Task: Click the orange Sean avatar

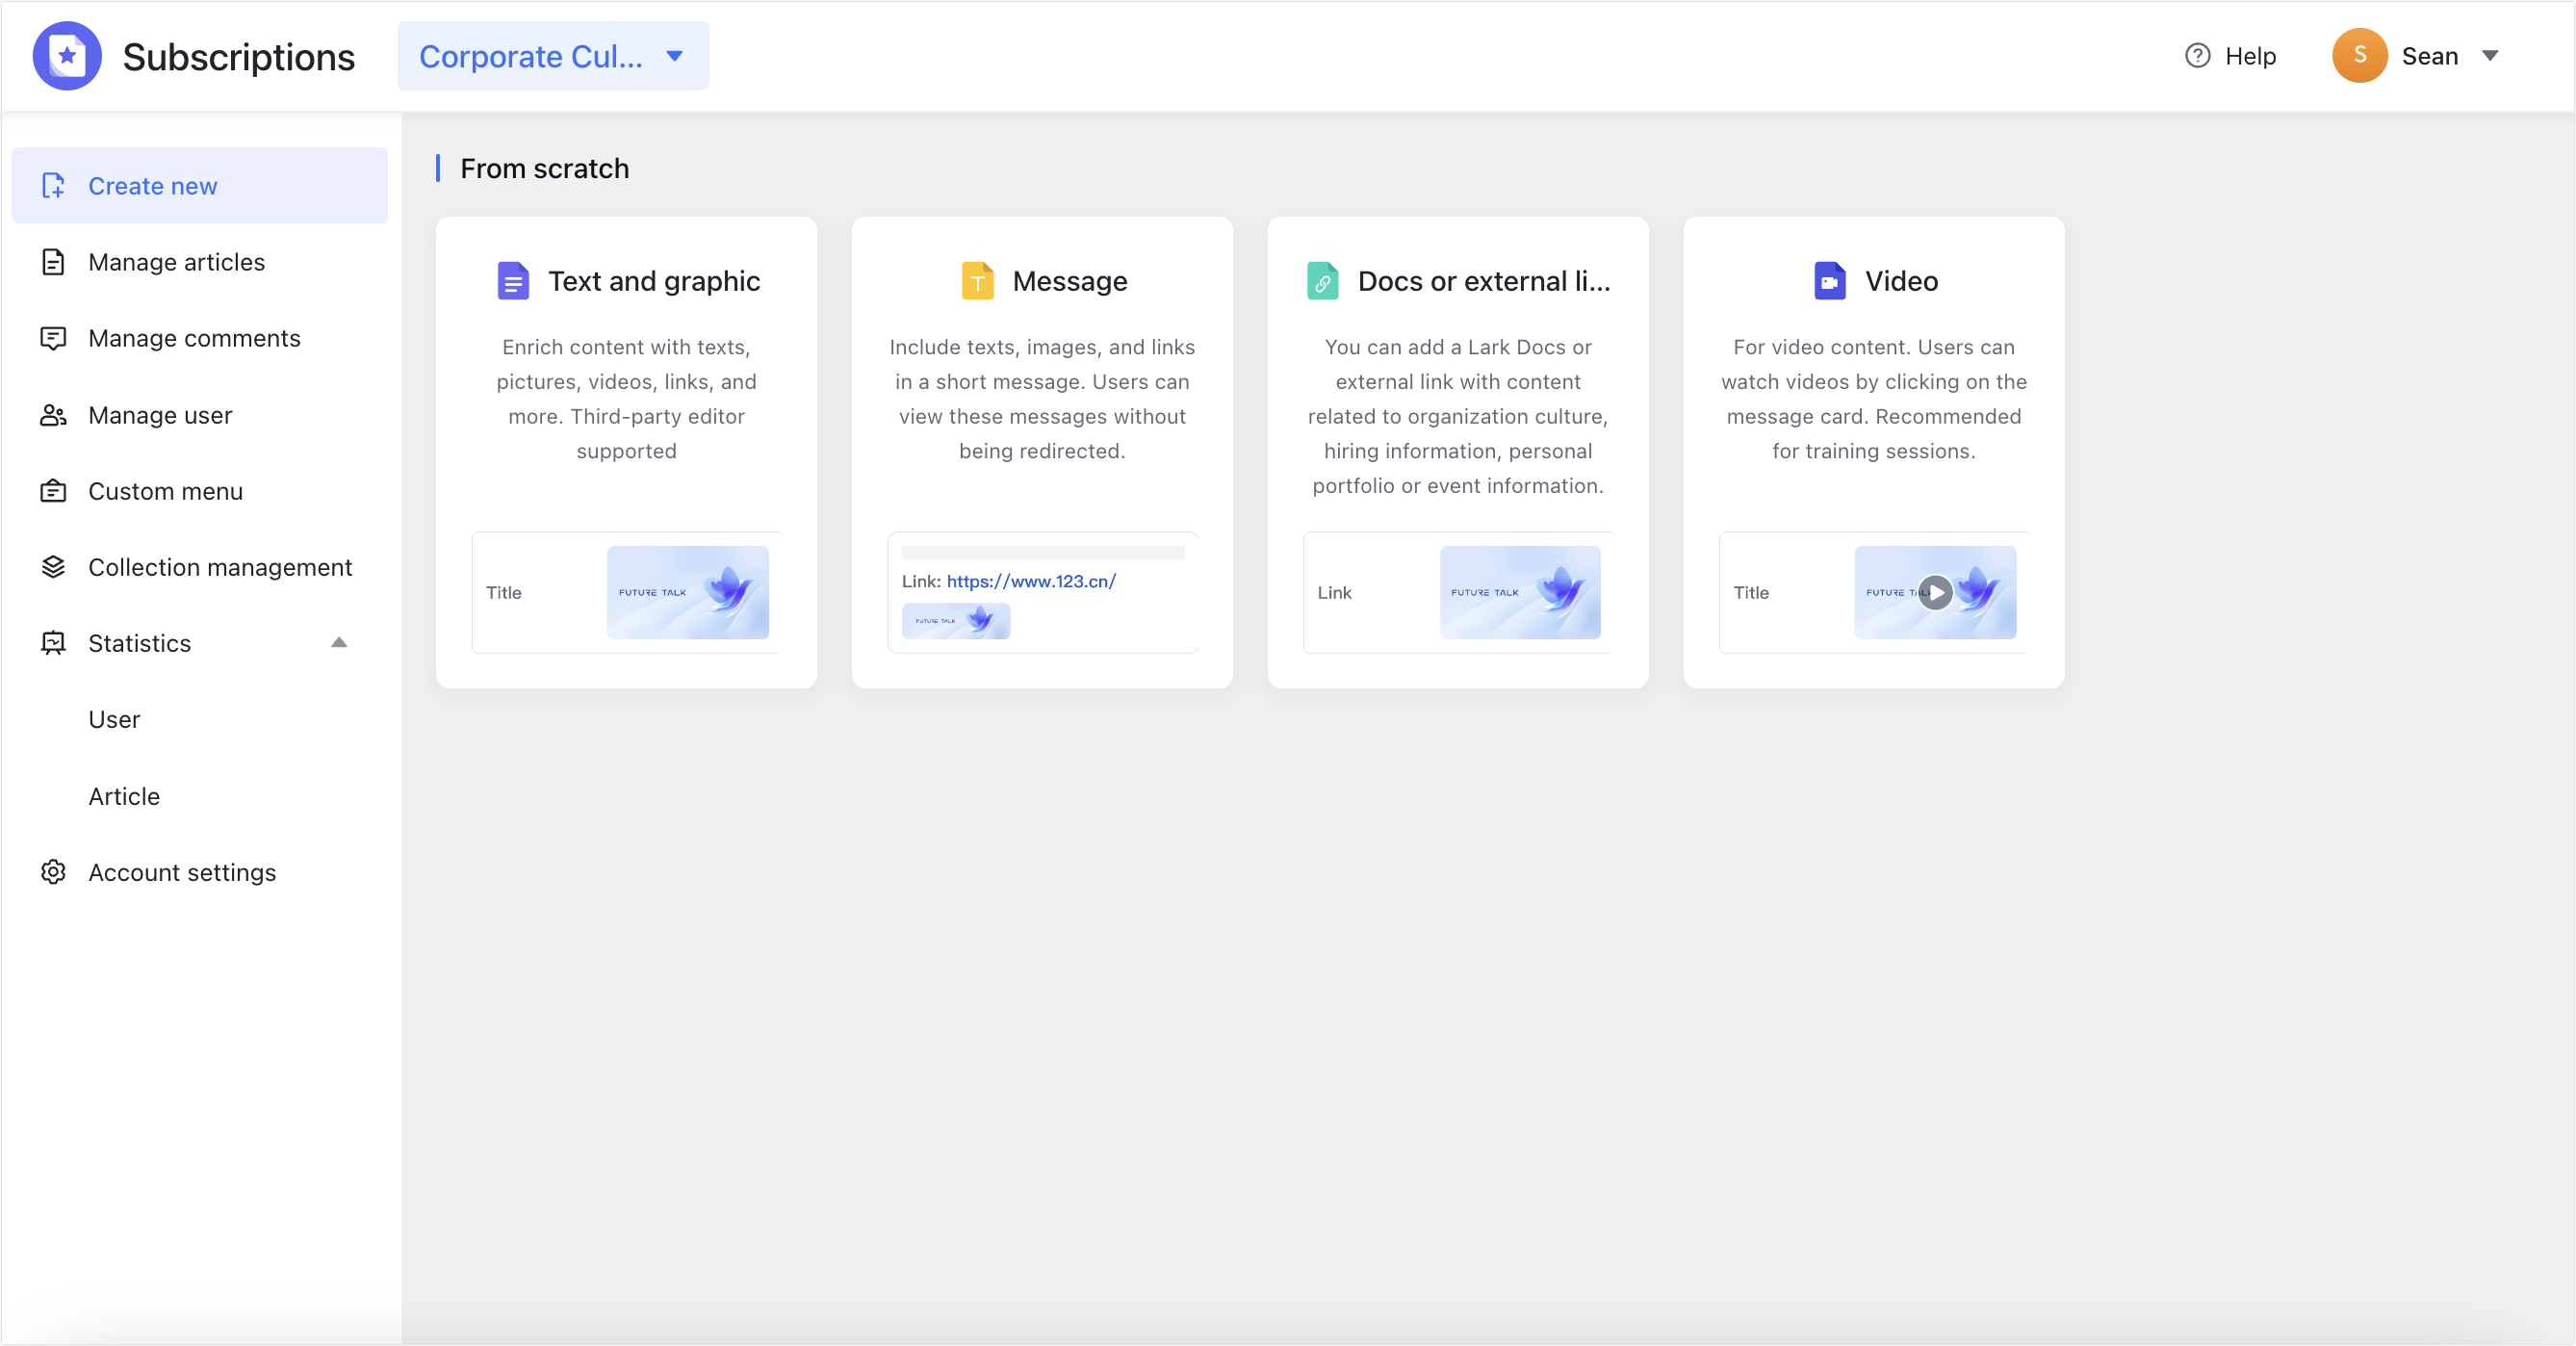Action: [2359, 56]
